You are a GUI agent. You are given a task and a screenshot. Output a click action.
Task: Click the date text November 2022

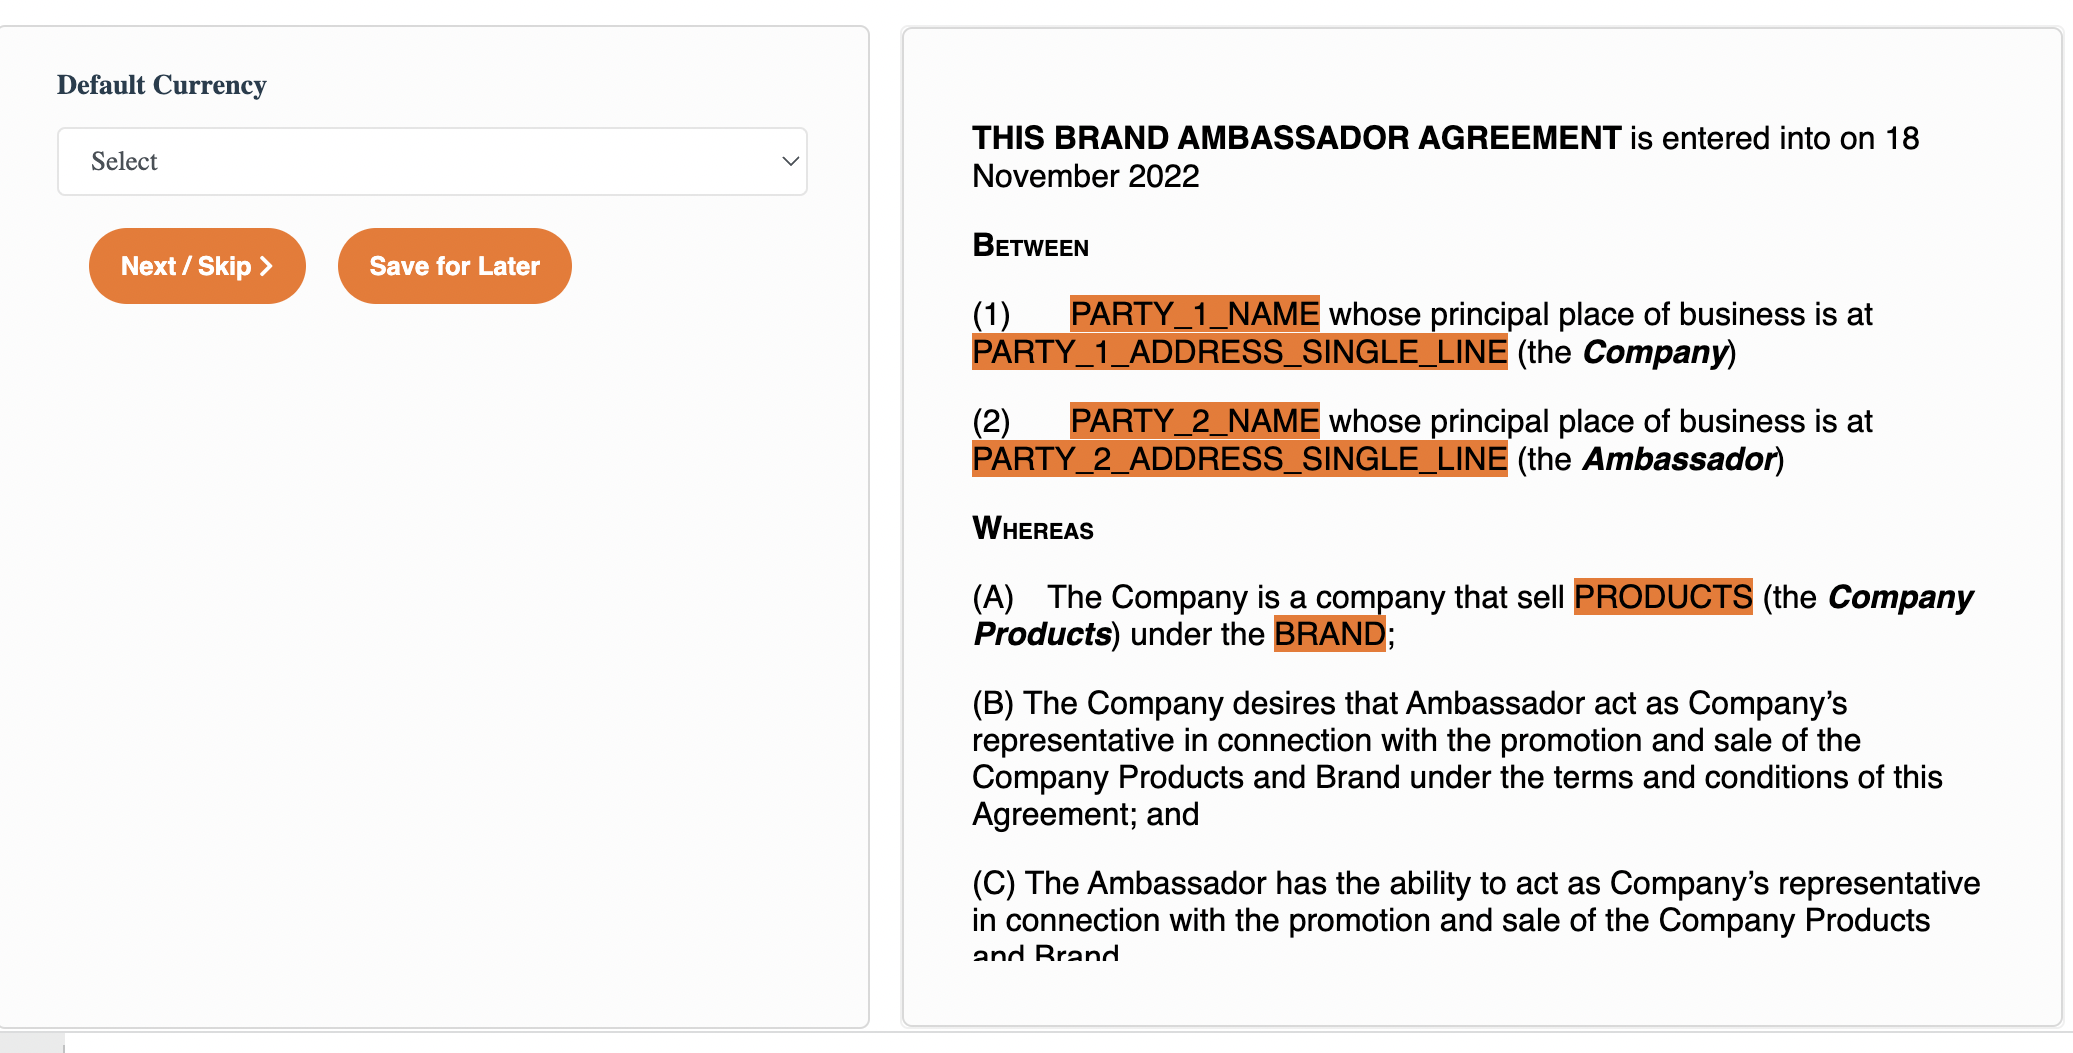coord(1085,176)
